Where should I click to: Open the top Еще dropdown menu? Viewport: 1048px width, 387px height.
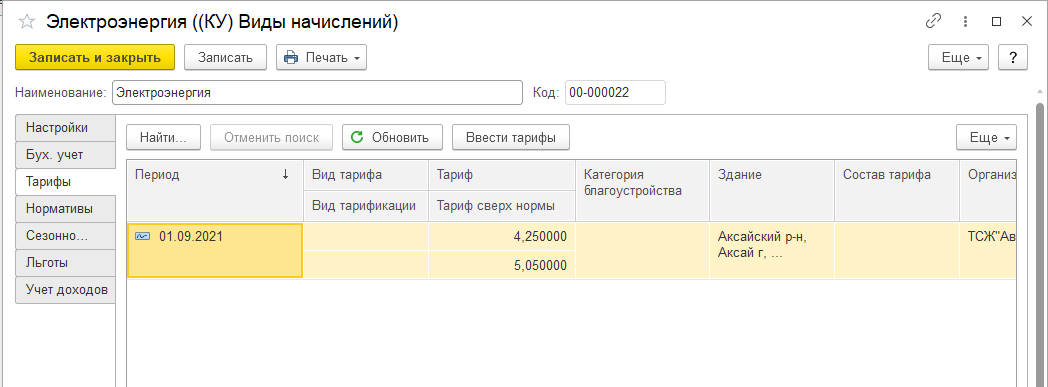(x=958, y=57)
